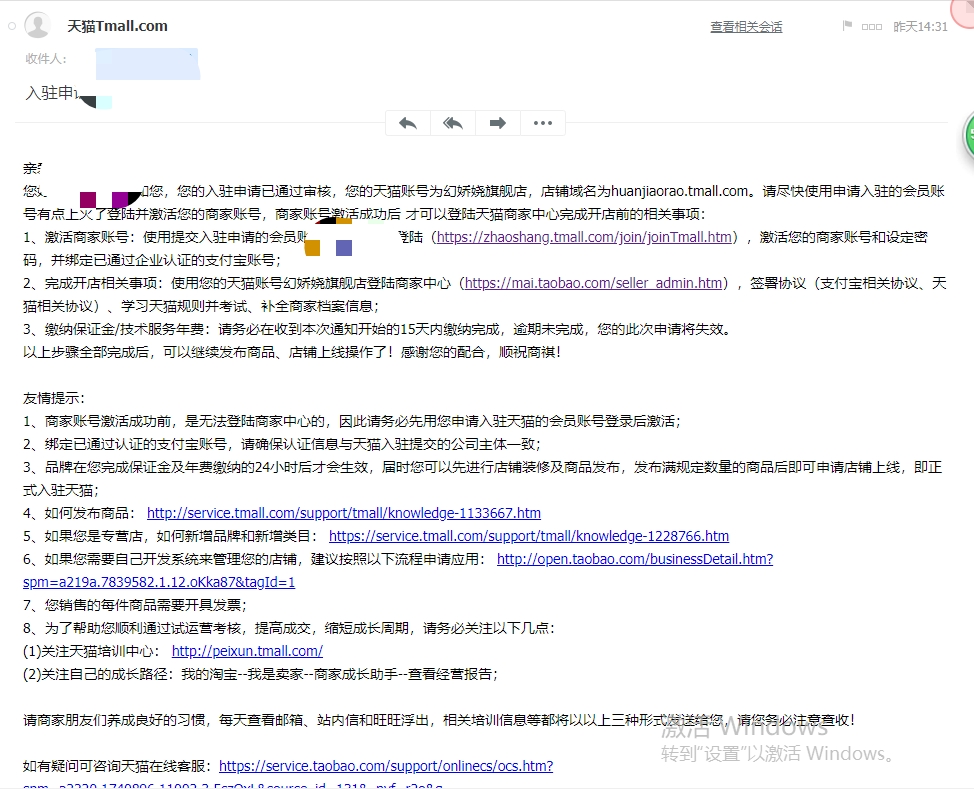Click the Reply All double-arrow button
Image resolution: width=974 pixels, height=790 pixels.
pos(453,123)
